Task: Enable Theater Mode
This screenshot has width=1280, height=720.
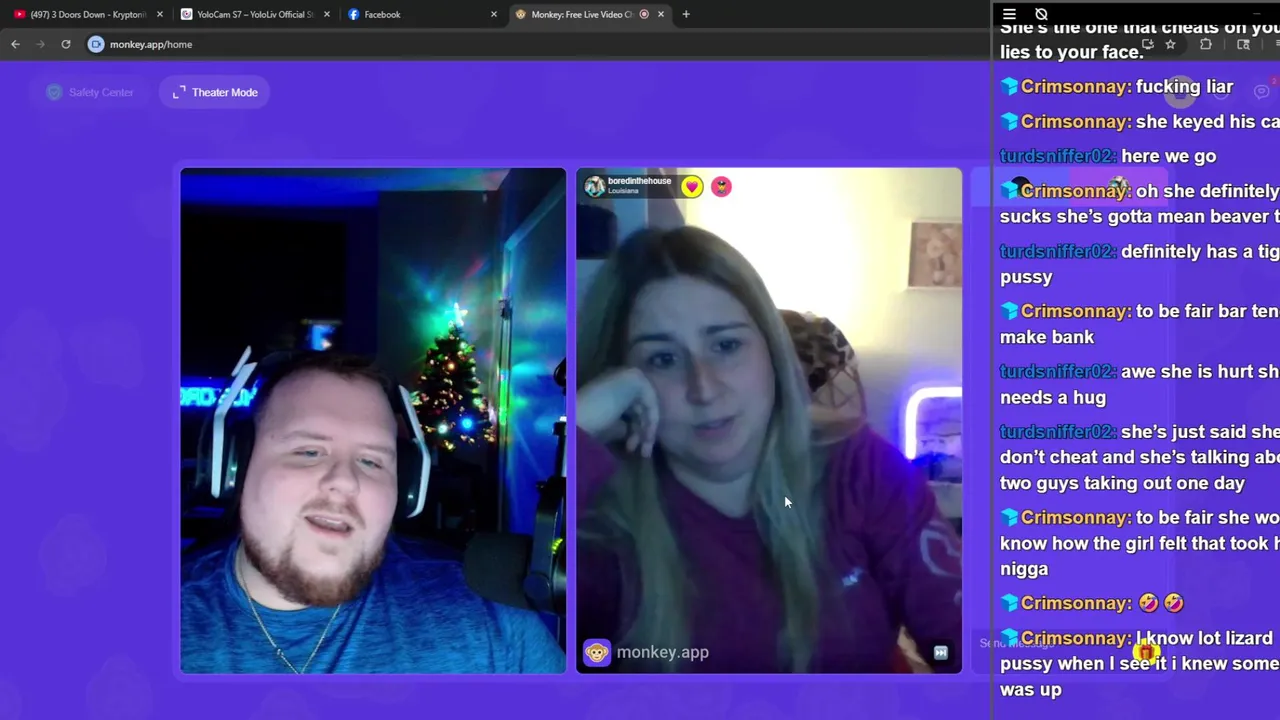Action: (215, 92)
